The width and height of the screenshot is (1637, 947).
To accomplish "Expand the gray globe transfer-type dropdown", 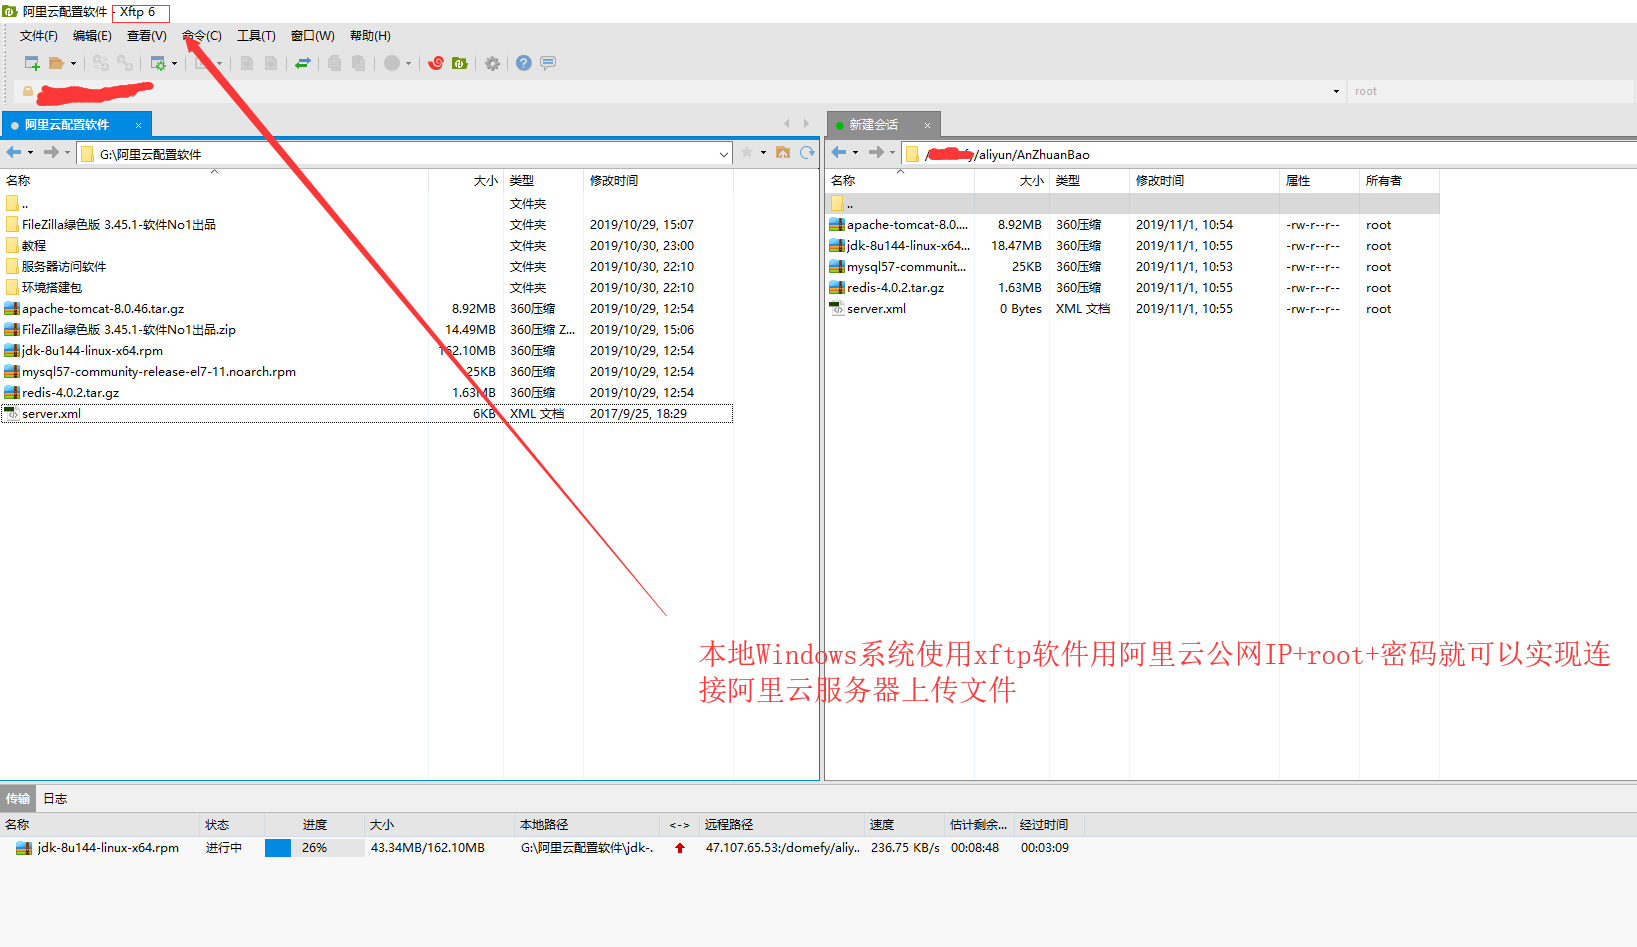I will click(409, 64).
